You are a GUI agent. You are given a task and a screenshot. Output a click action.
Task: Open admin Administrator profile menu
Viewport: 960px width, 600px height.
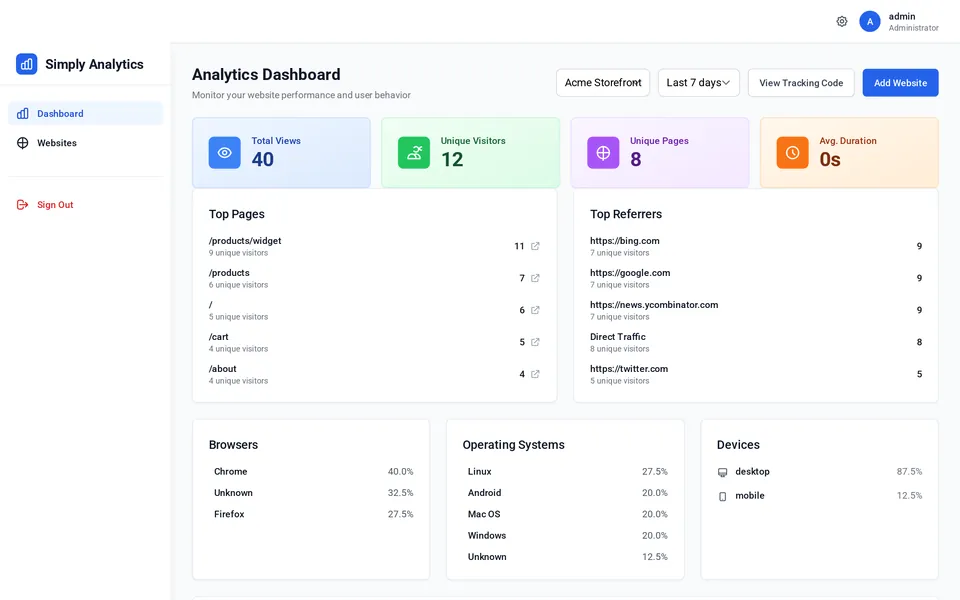899,21
